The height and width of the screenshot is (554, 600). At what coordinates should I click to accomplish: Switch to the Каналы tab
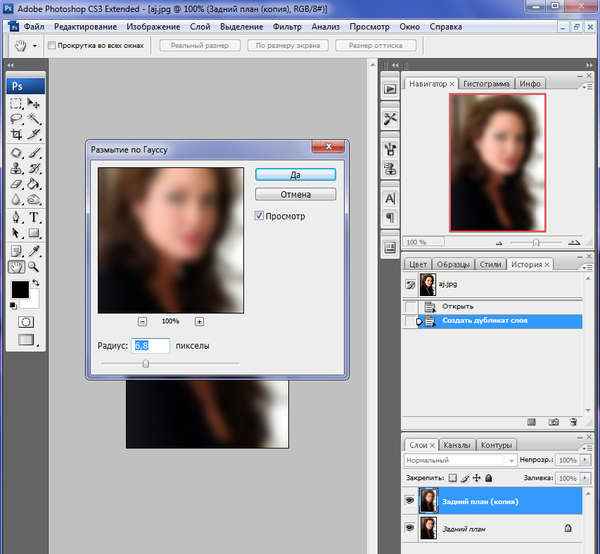click(x=456, y=445)
